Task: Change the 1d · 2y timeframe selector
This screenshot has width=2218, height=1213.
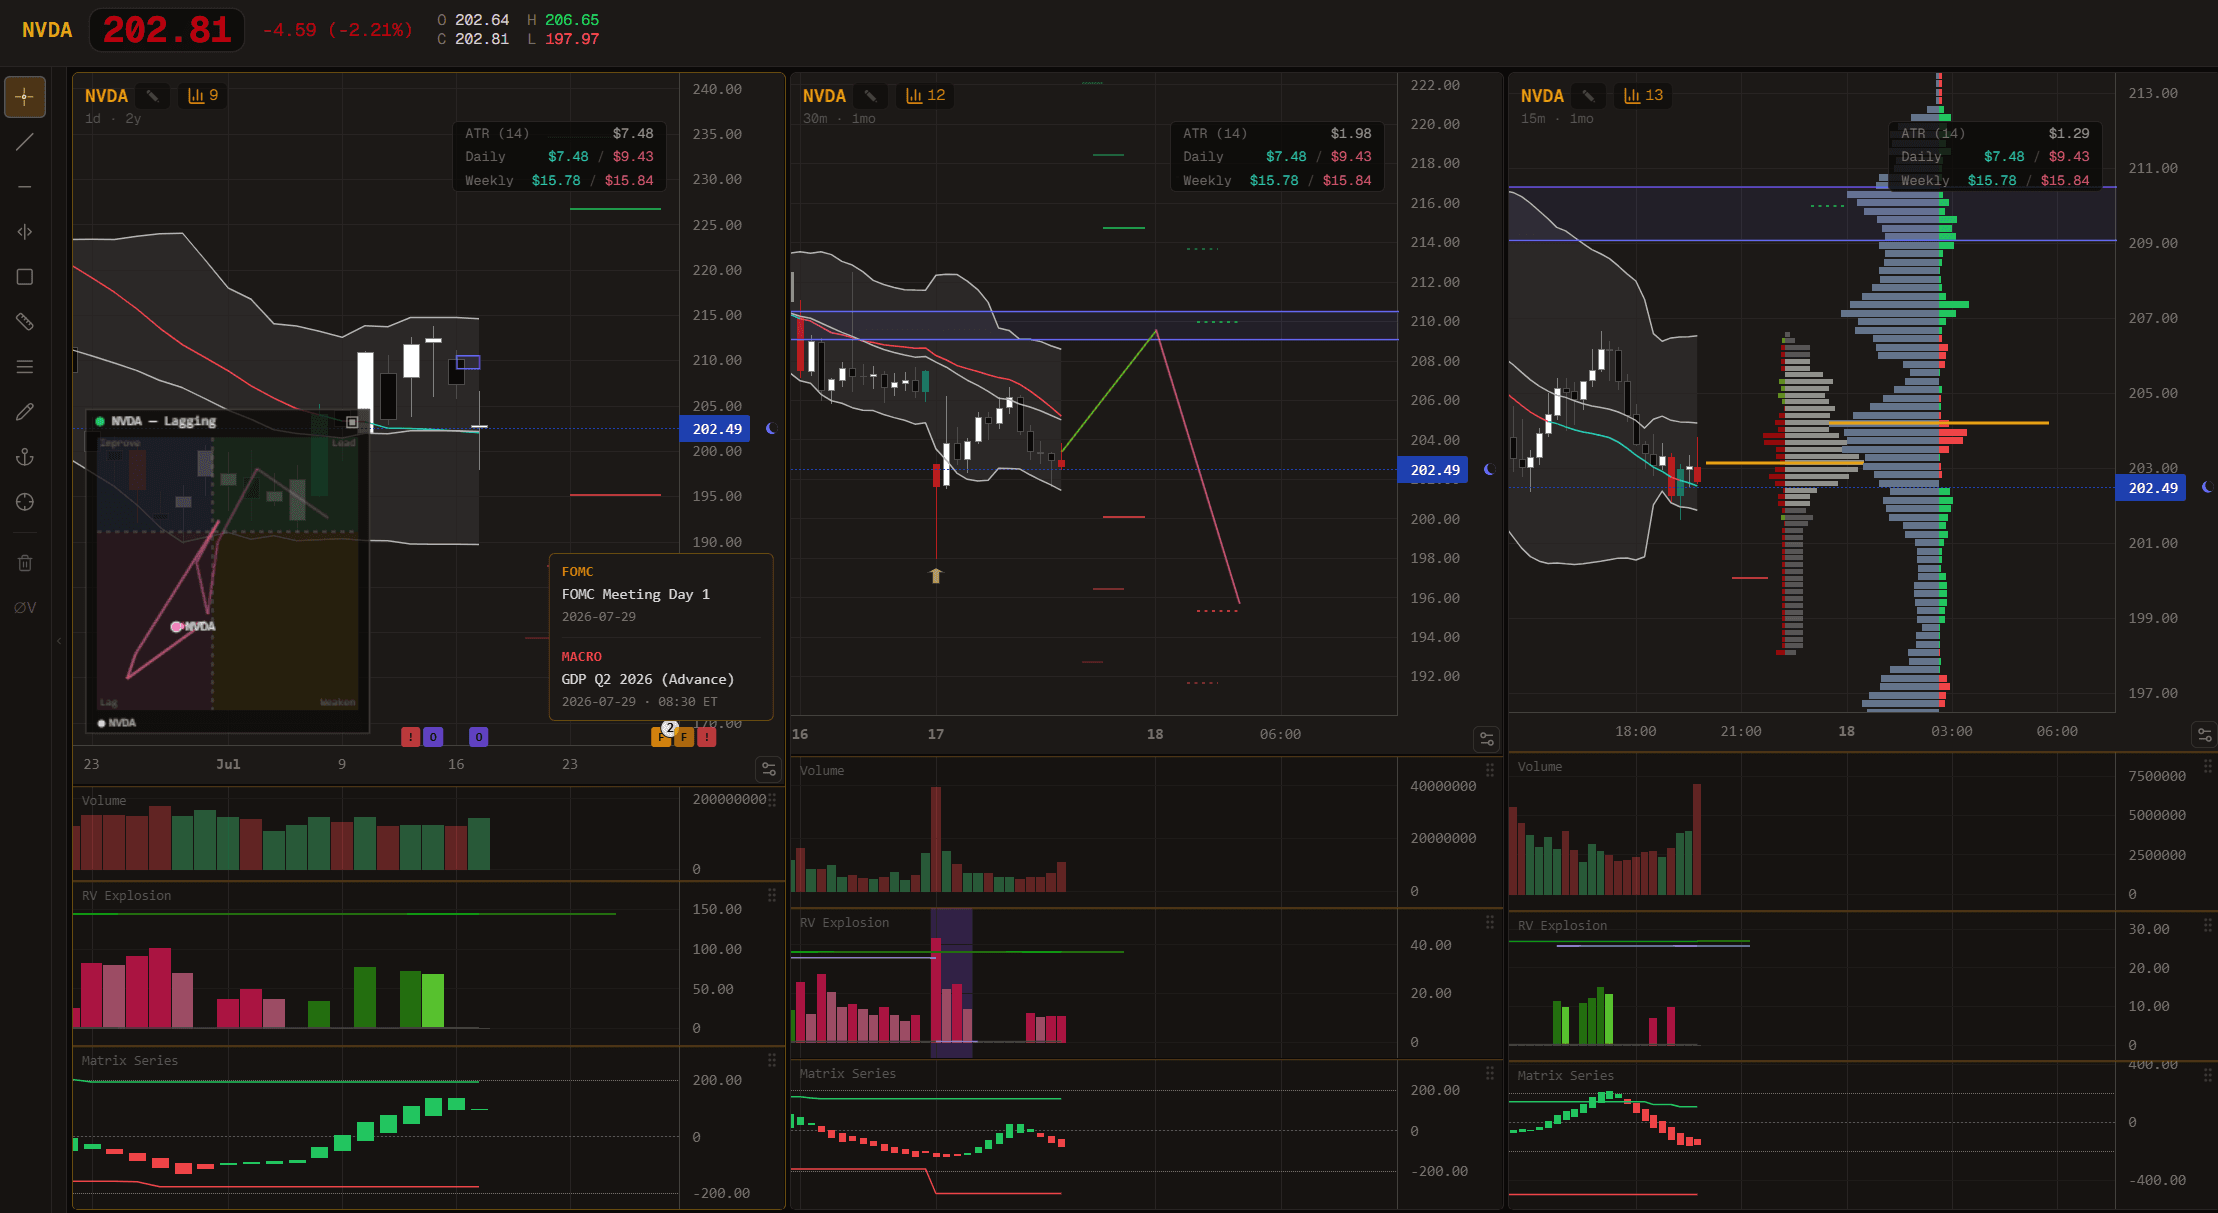Action: (113, 119)
